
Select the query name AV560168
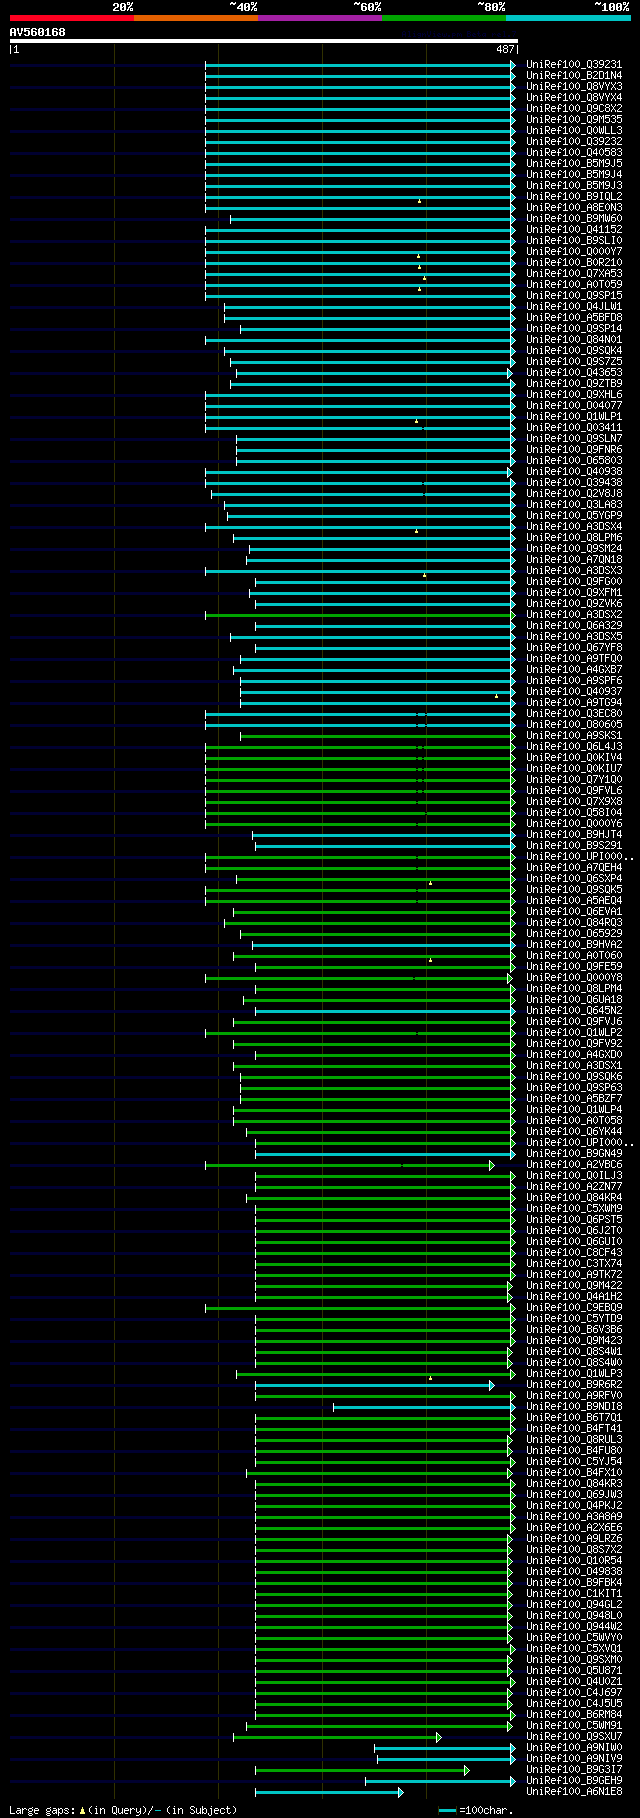pyautogui.click(x=38, y=32)
